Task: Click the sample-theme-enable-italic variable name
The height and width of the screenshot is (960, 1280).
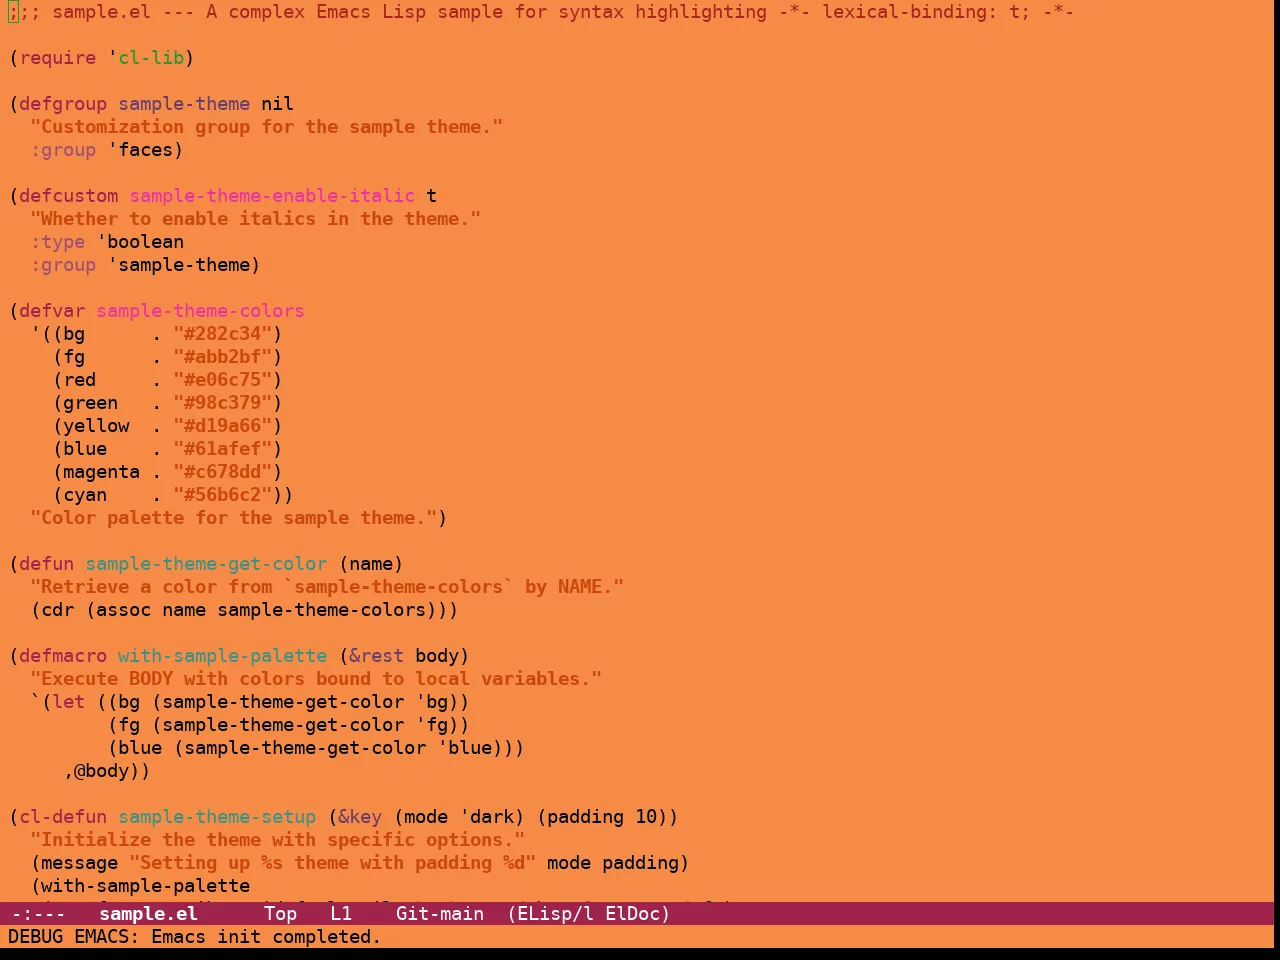Action: (x=272, y=196)
